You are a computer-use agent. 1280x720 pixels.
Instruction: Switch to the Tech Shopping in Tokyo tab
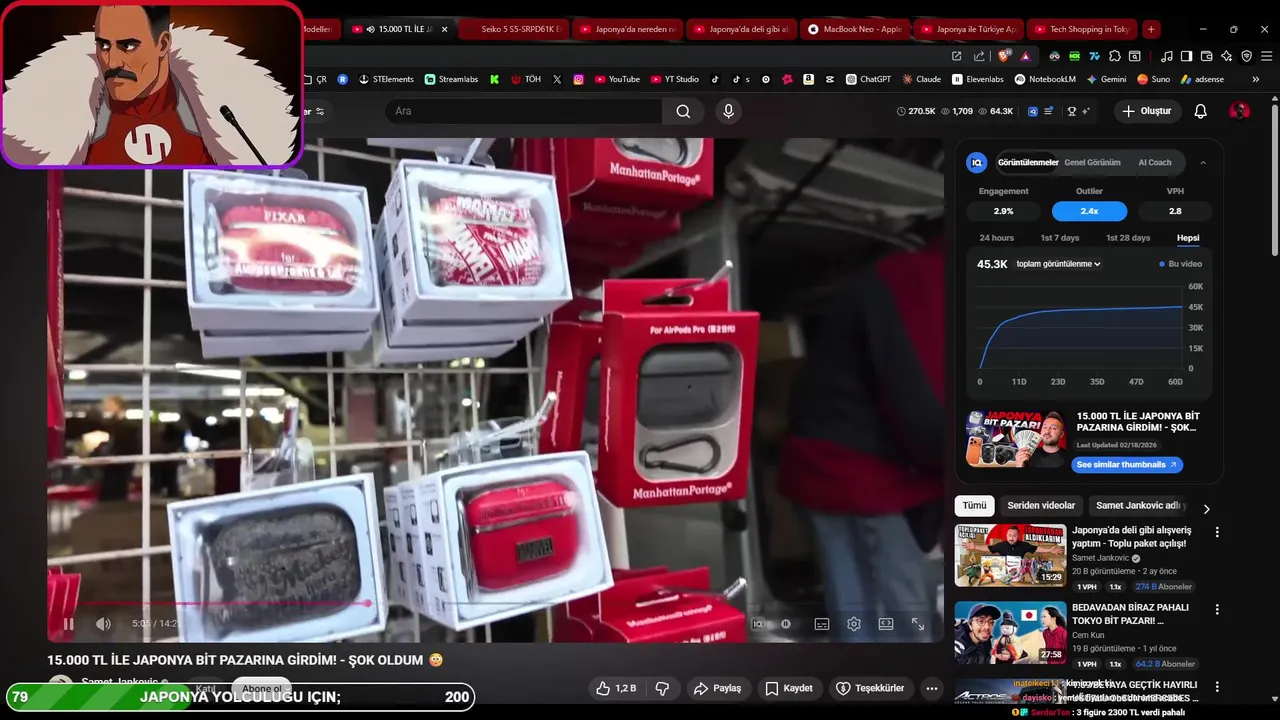pyautogui.click(x=1083, y=29)
